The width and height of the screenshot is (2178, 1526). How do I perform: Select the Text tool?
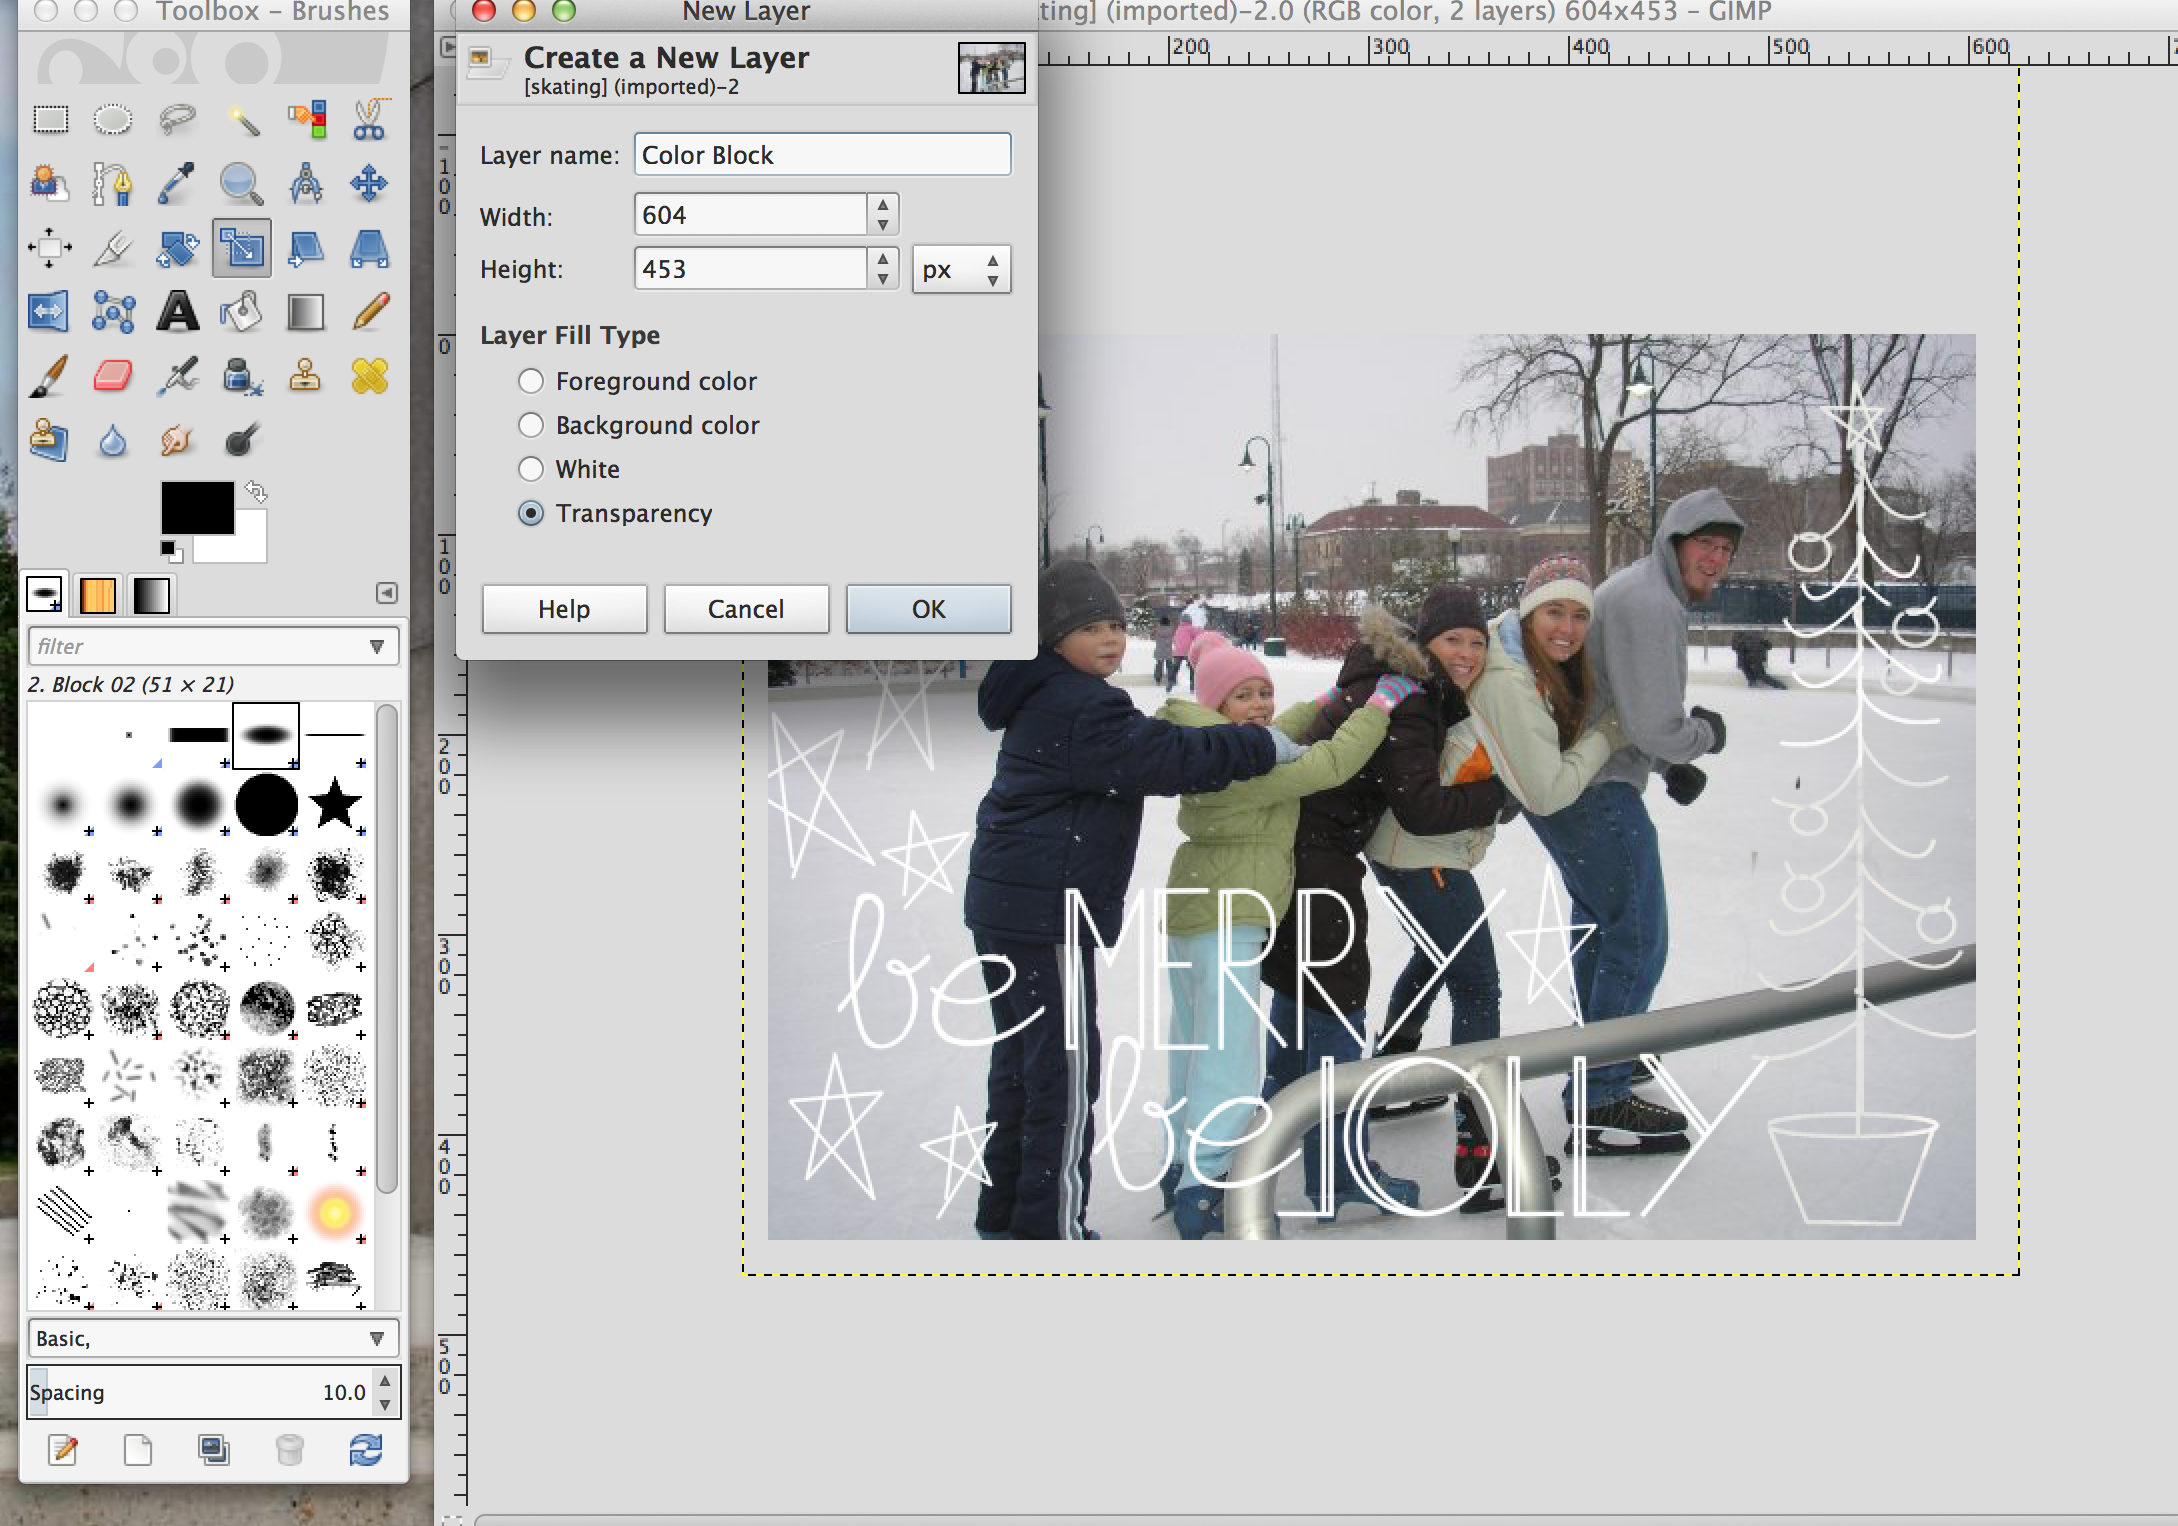pos(178,312)
